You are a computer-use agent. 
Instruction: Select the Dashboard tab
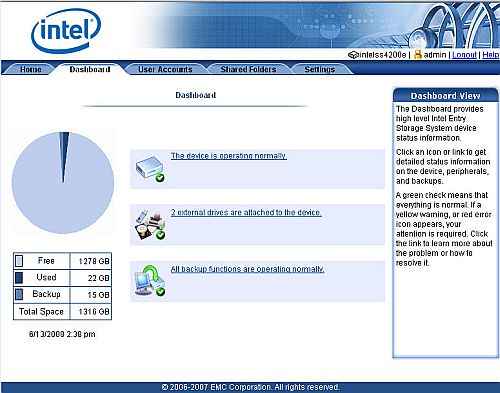click(x=90, y=69)
